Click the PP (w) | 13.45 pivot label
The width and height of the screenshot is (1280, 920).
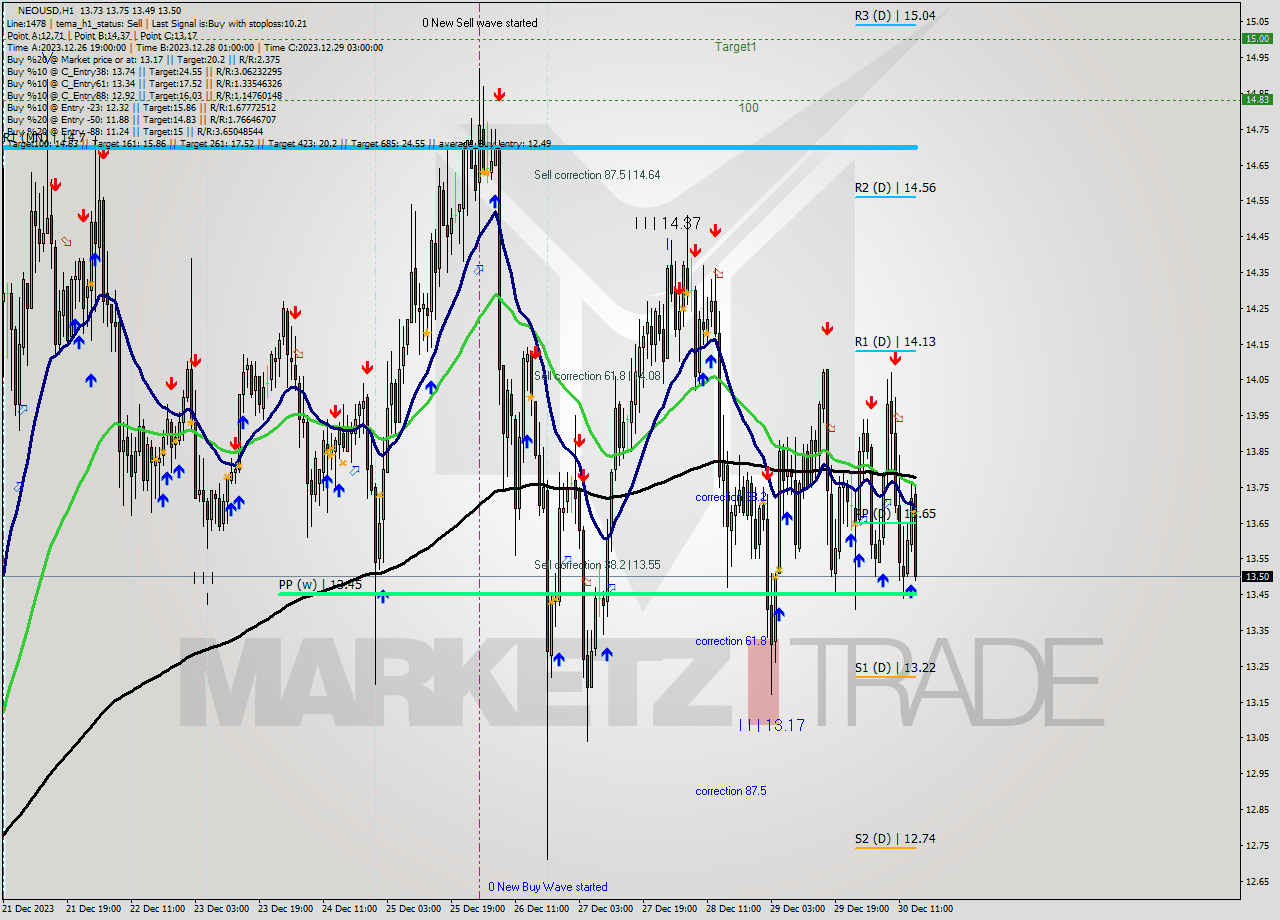point(320,585)
